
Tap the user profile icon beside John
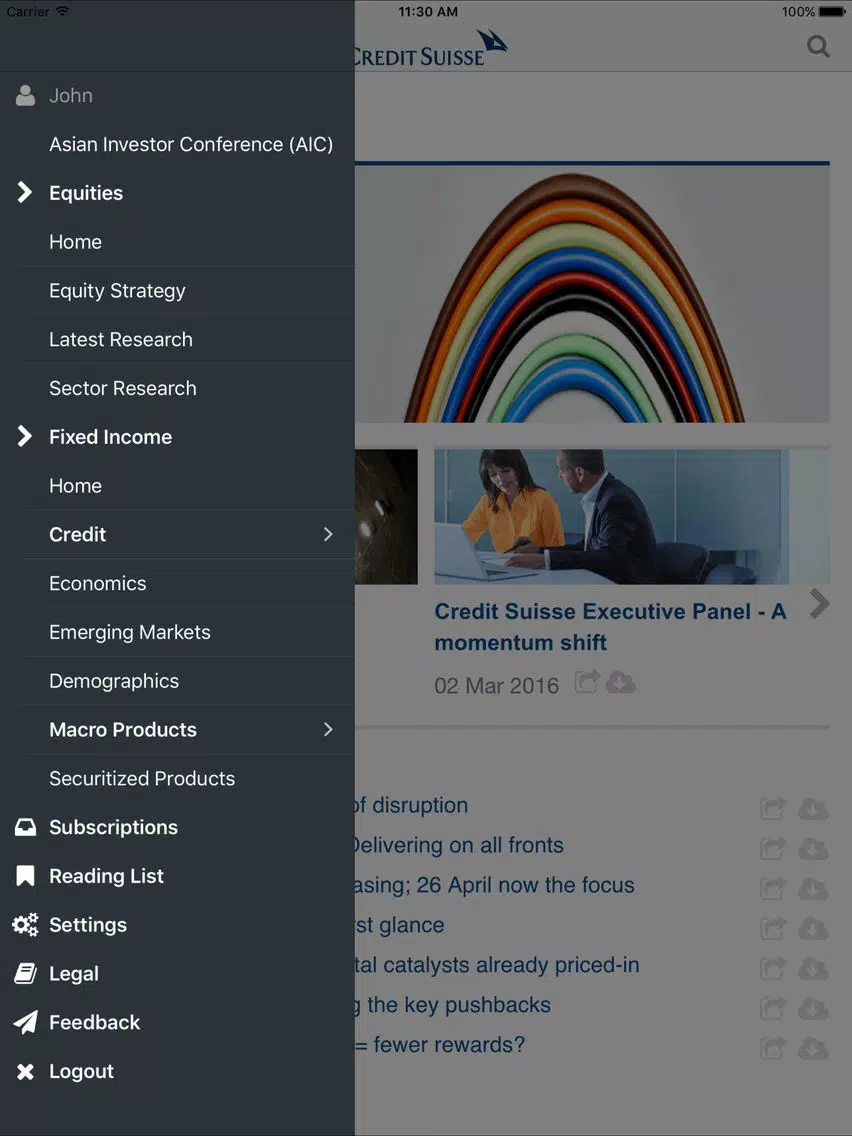(x=25, y=96)
